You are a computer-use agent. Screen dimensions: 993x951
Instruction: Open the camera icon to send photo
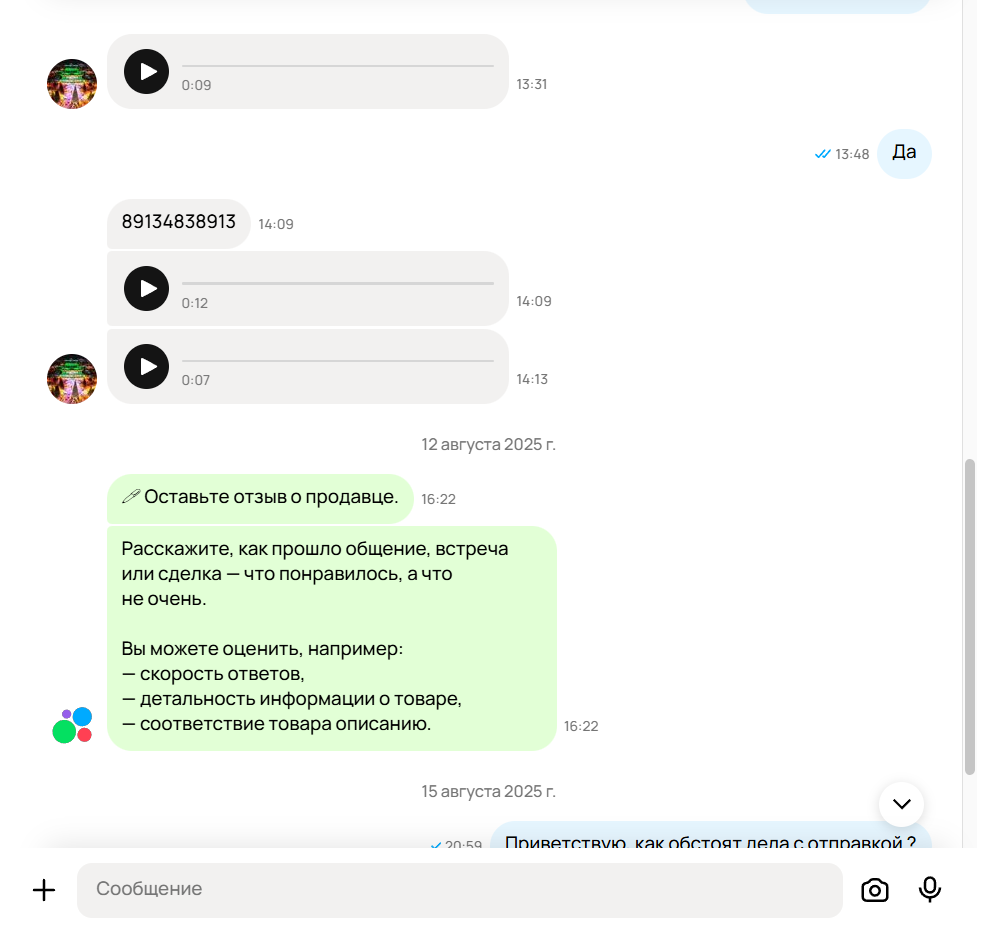875,890
